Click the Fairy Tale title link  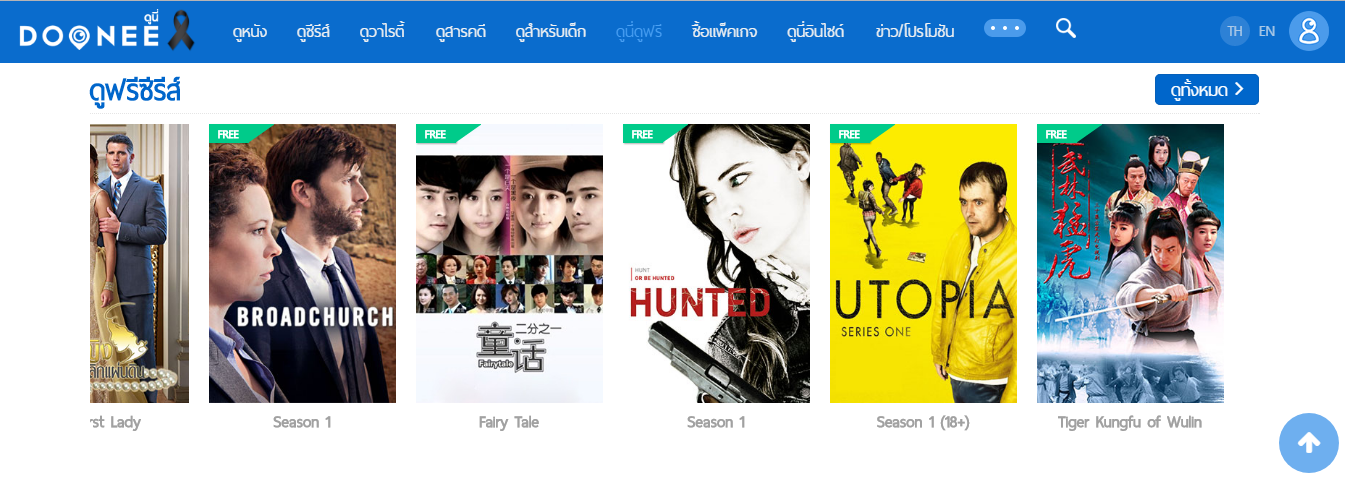(509, 422)
